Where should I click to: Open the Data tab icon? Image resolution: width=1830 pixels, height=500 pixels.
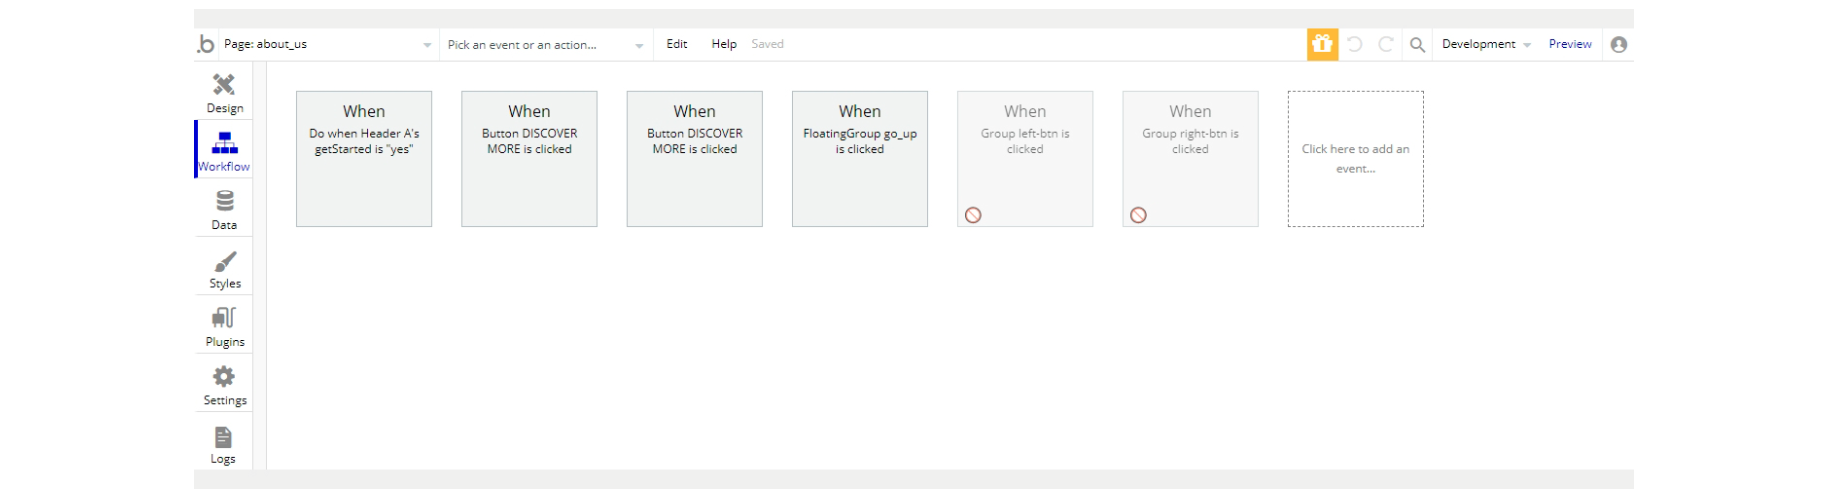pos(224,202)
